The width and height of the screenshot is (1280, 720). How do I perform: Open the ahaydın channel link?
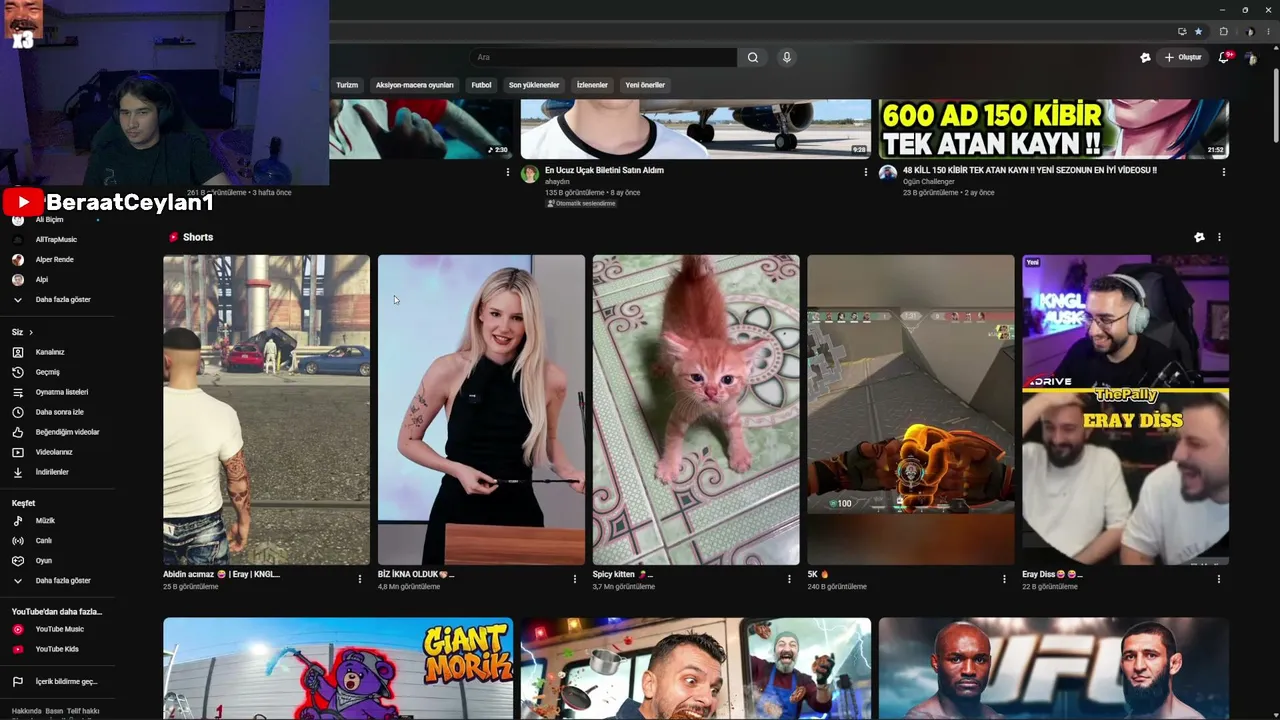[557, 182]
